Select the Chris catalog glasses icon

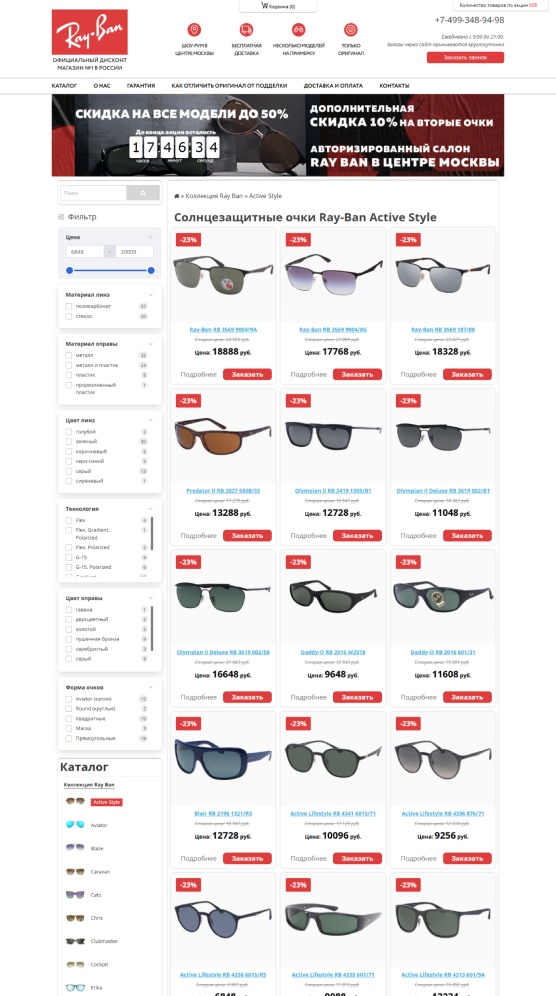pos(75,918)
